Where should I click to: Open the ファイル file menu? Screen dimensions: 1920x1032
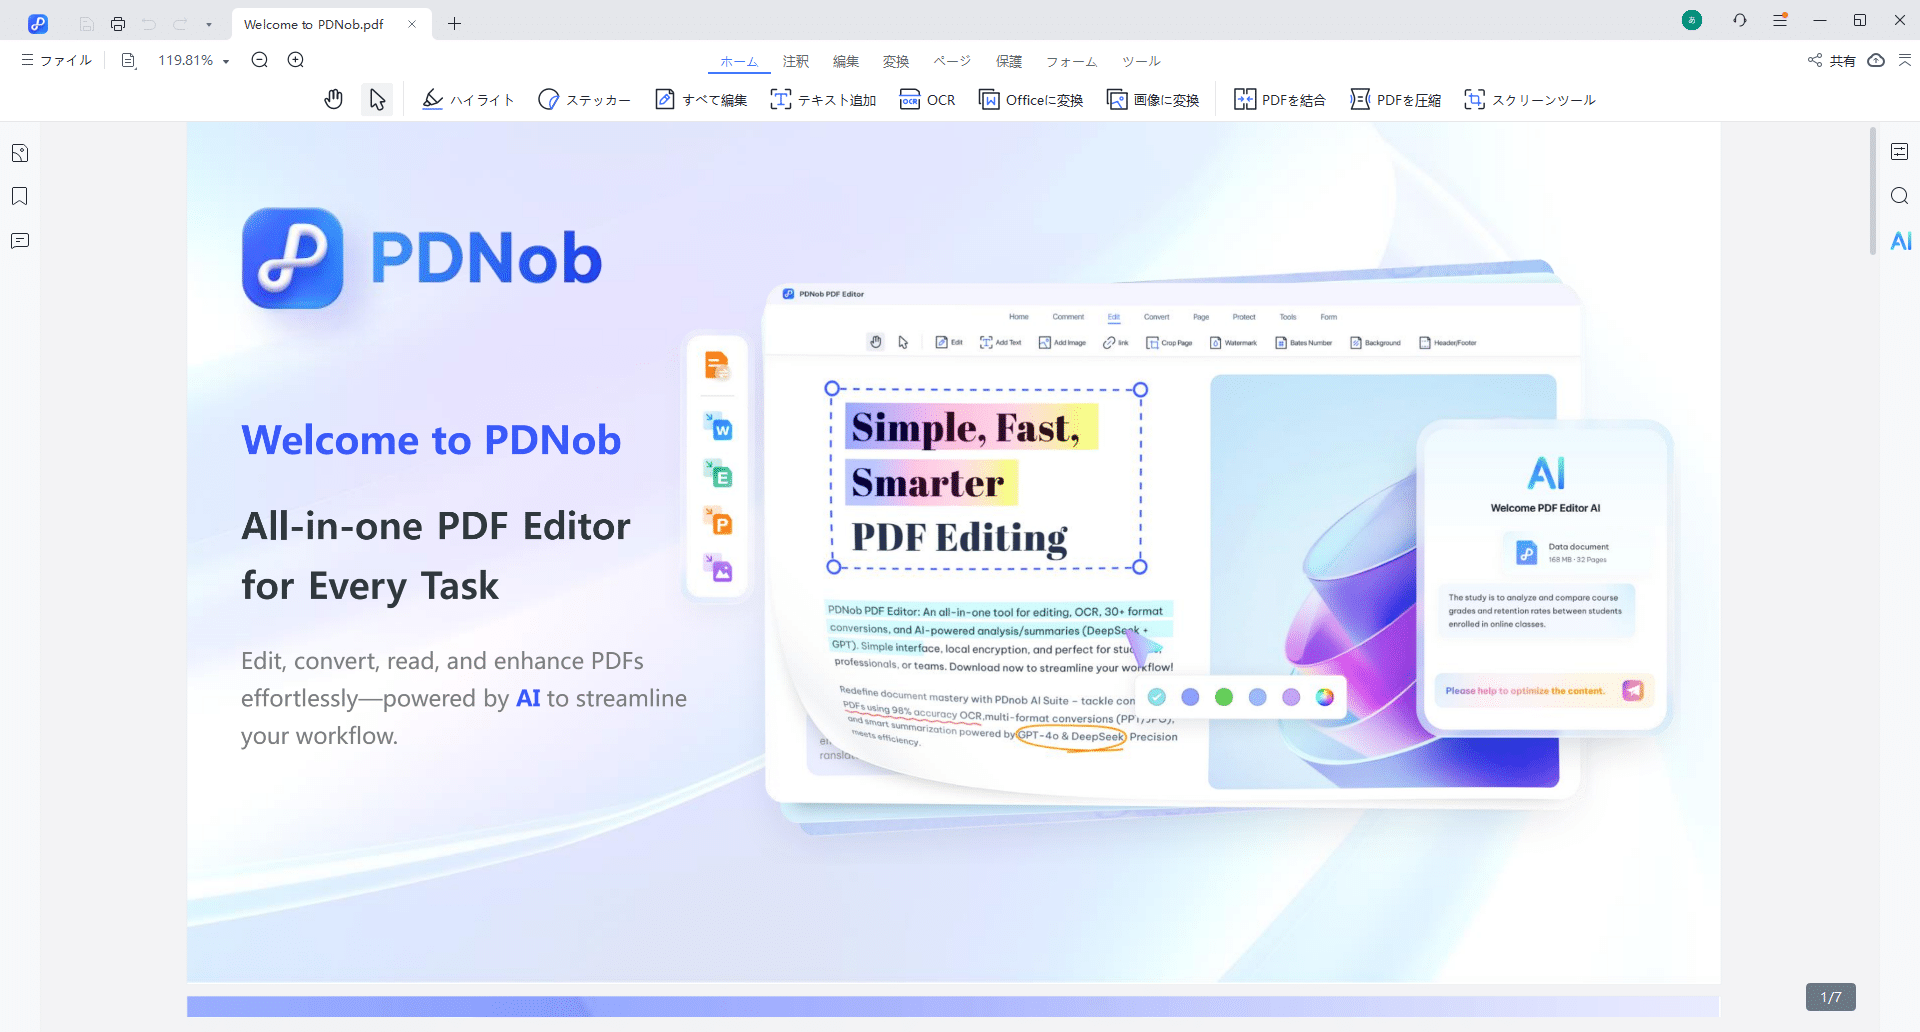(57, 60)
